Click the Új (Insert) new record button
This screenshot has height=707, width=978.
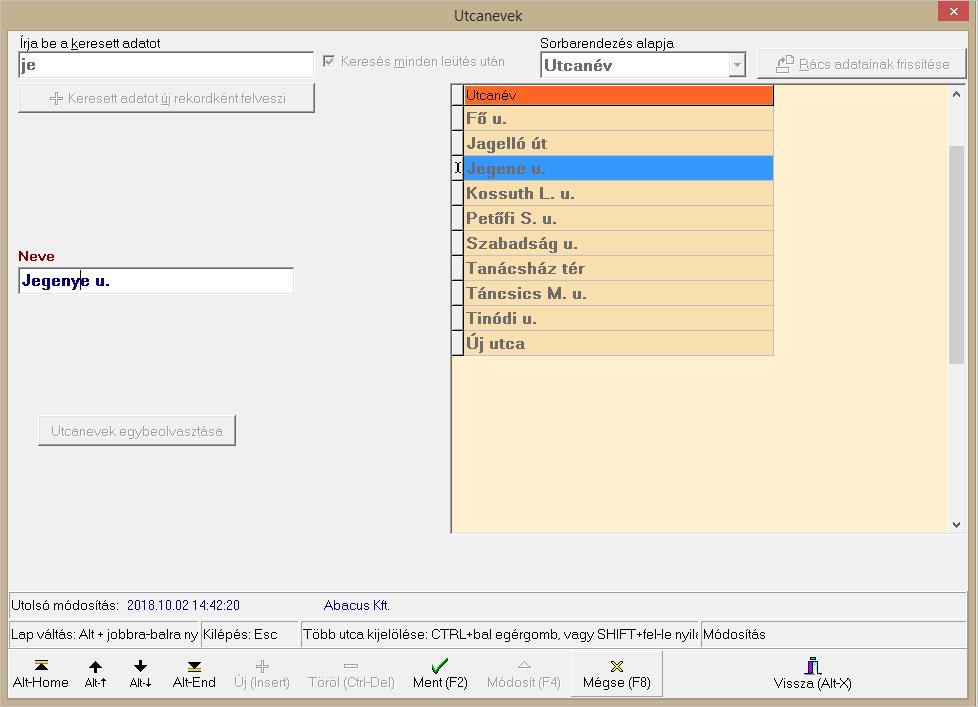coord(262,674)
